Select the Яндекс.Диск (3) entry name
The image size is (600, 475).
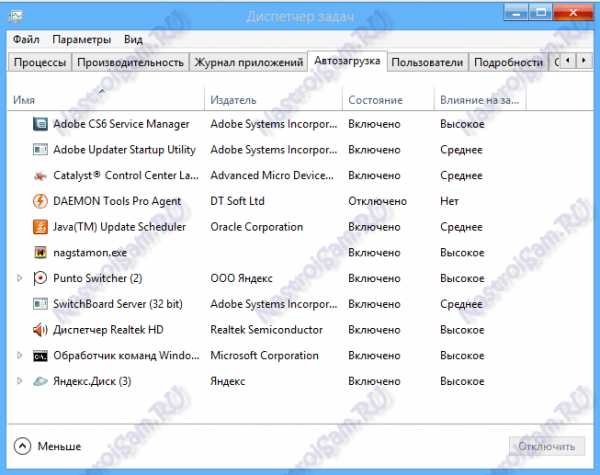tap(92, 381)
